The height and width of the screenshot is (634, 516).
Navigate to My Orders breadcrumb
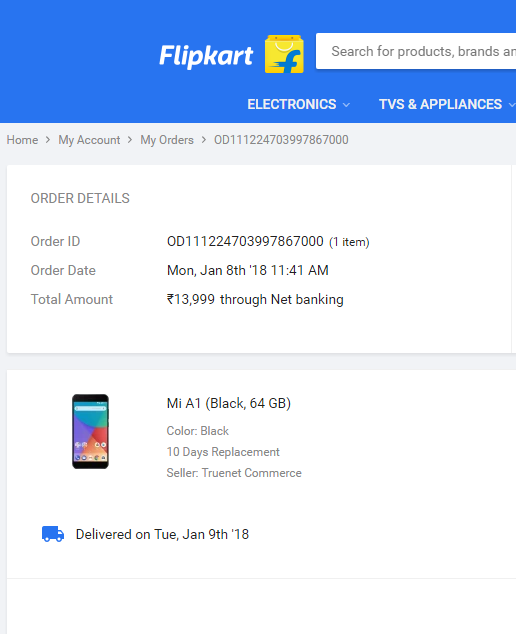click(x=167, y=140)
